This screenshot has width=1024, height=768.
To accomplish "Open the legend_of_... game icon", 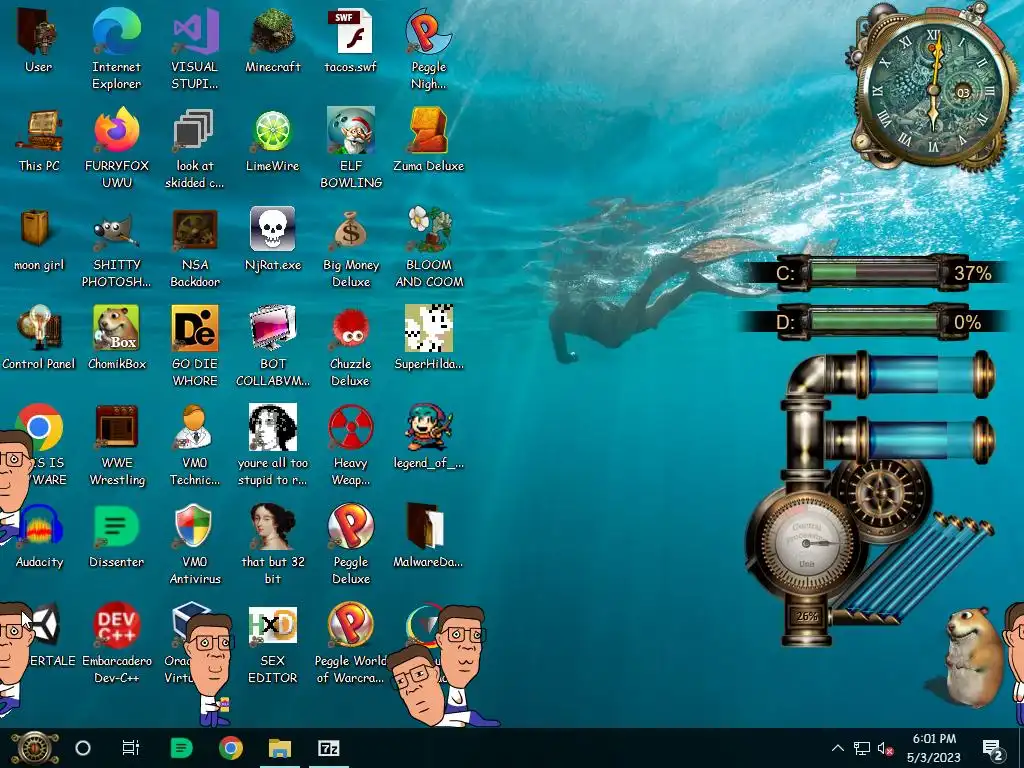I will (429, 438).
